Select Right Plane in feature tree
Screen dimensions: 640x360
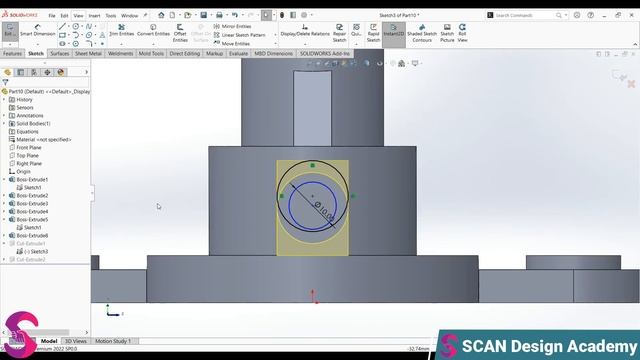pyautogui.click(x=29, y=164)
